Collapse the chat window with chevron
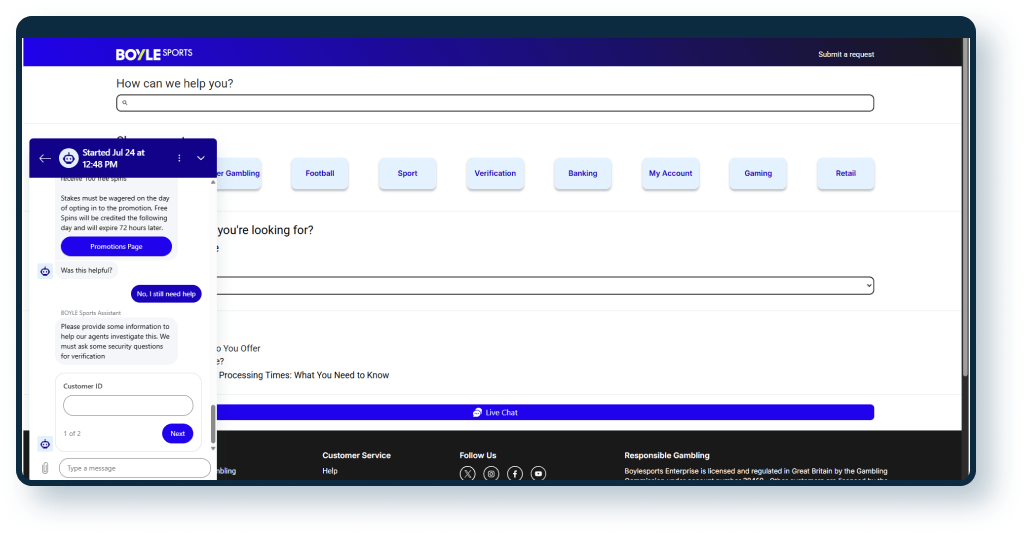The width and height of the screenshot is (1024, 534). tap(201, 158)
